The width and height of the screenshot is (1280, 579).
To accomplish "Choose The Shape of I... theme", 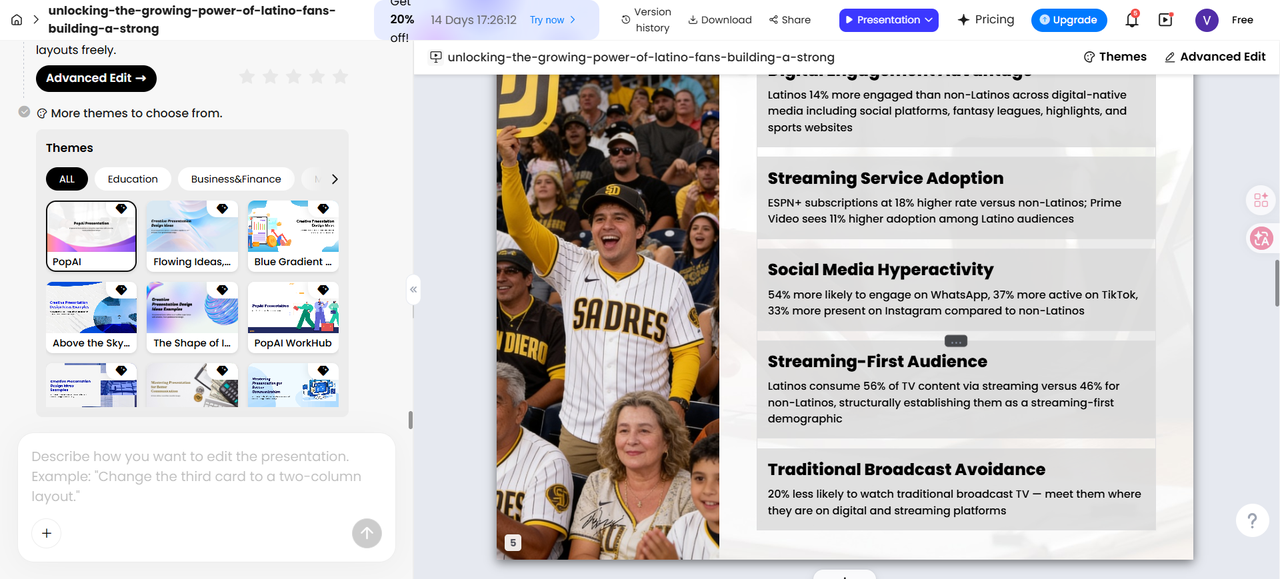I will point(192,317).
